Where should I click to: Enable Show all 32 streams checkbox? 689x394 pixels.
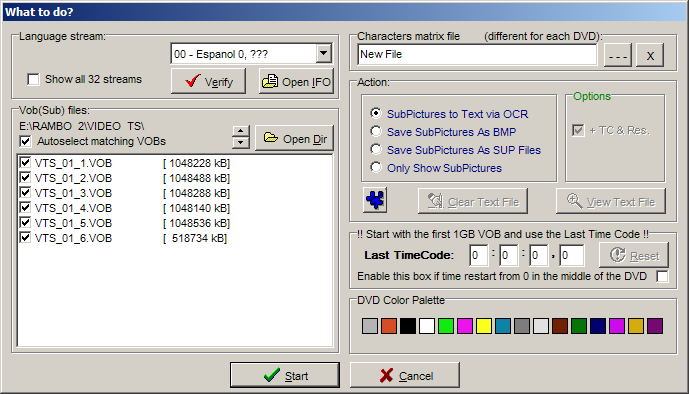(x=33, y=80)
